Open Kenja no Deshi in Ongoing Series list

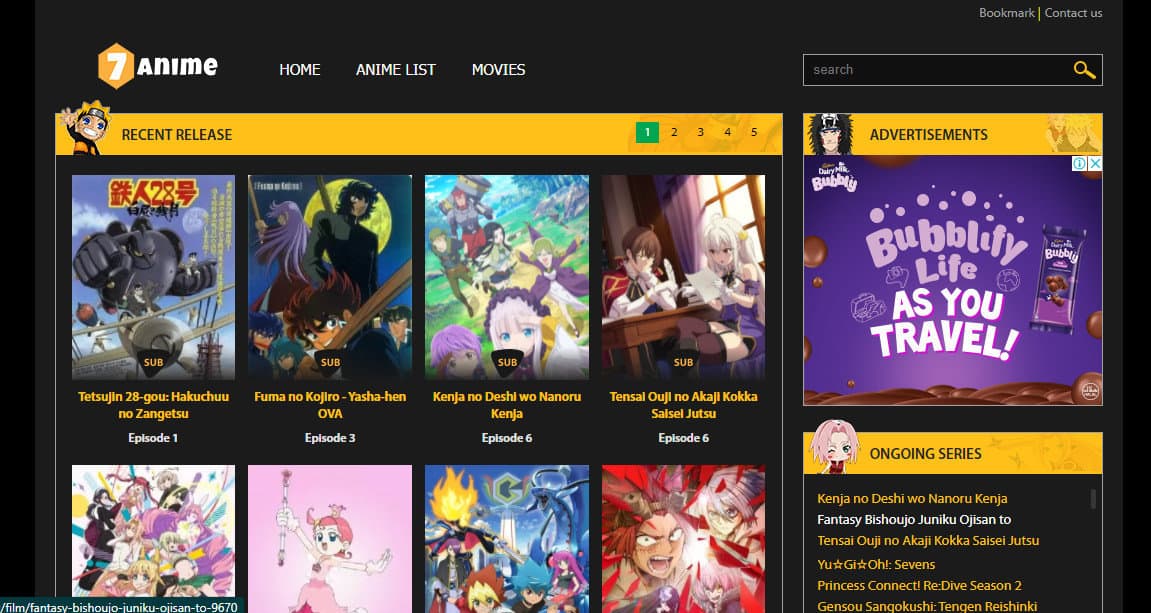pos(912,498)
